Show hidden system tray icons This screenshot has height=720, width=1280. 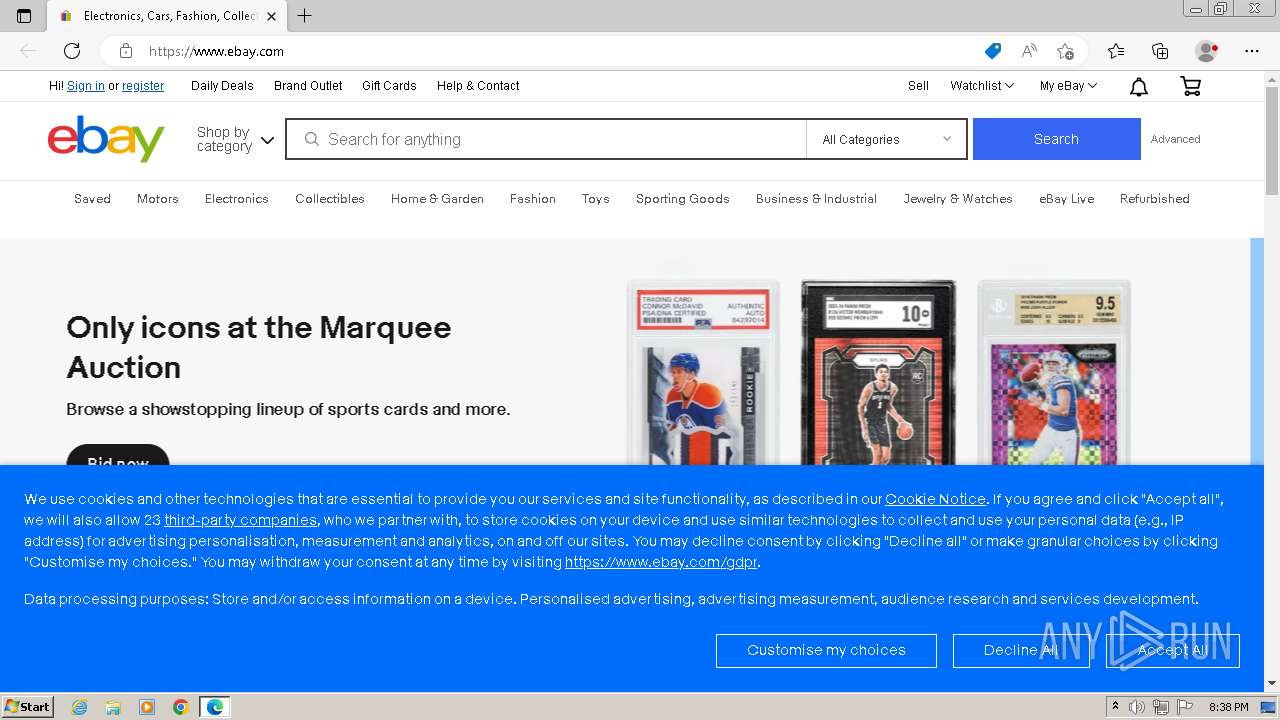point(1115,707)
